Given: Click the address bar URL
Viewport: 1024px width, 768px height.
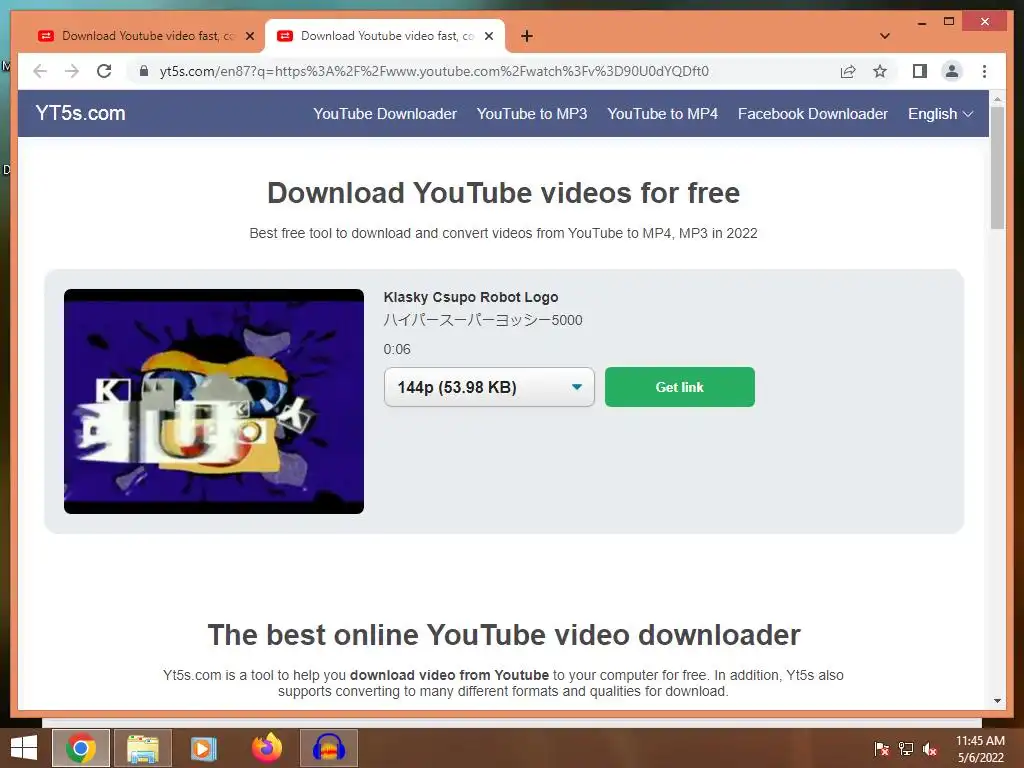Looking at the screenshot, I should click(434, 71).
